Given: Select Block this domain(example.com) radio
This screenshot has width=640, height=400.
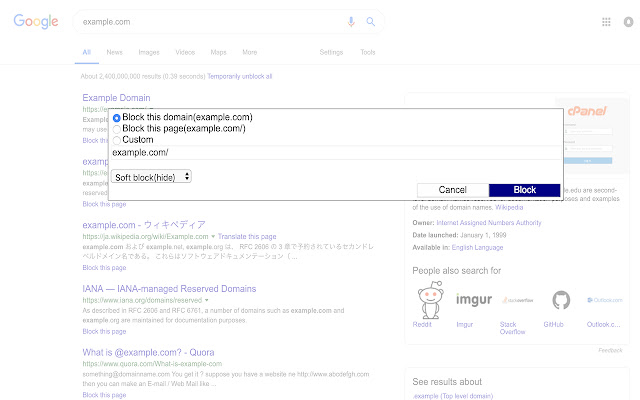Looking at the screenshot, I should (116, 118).
